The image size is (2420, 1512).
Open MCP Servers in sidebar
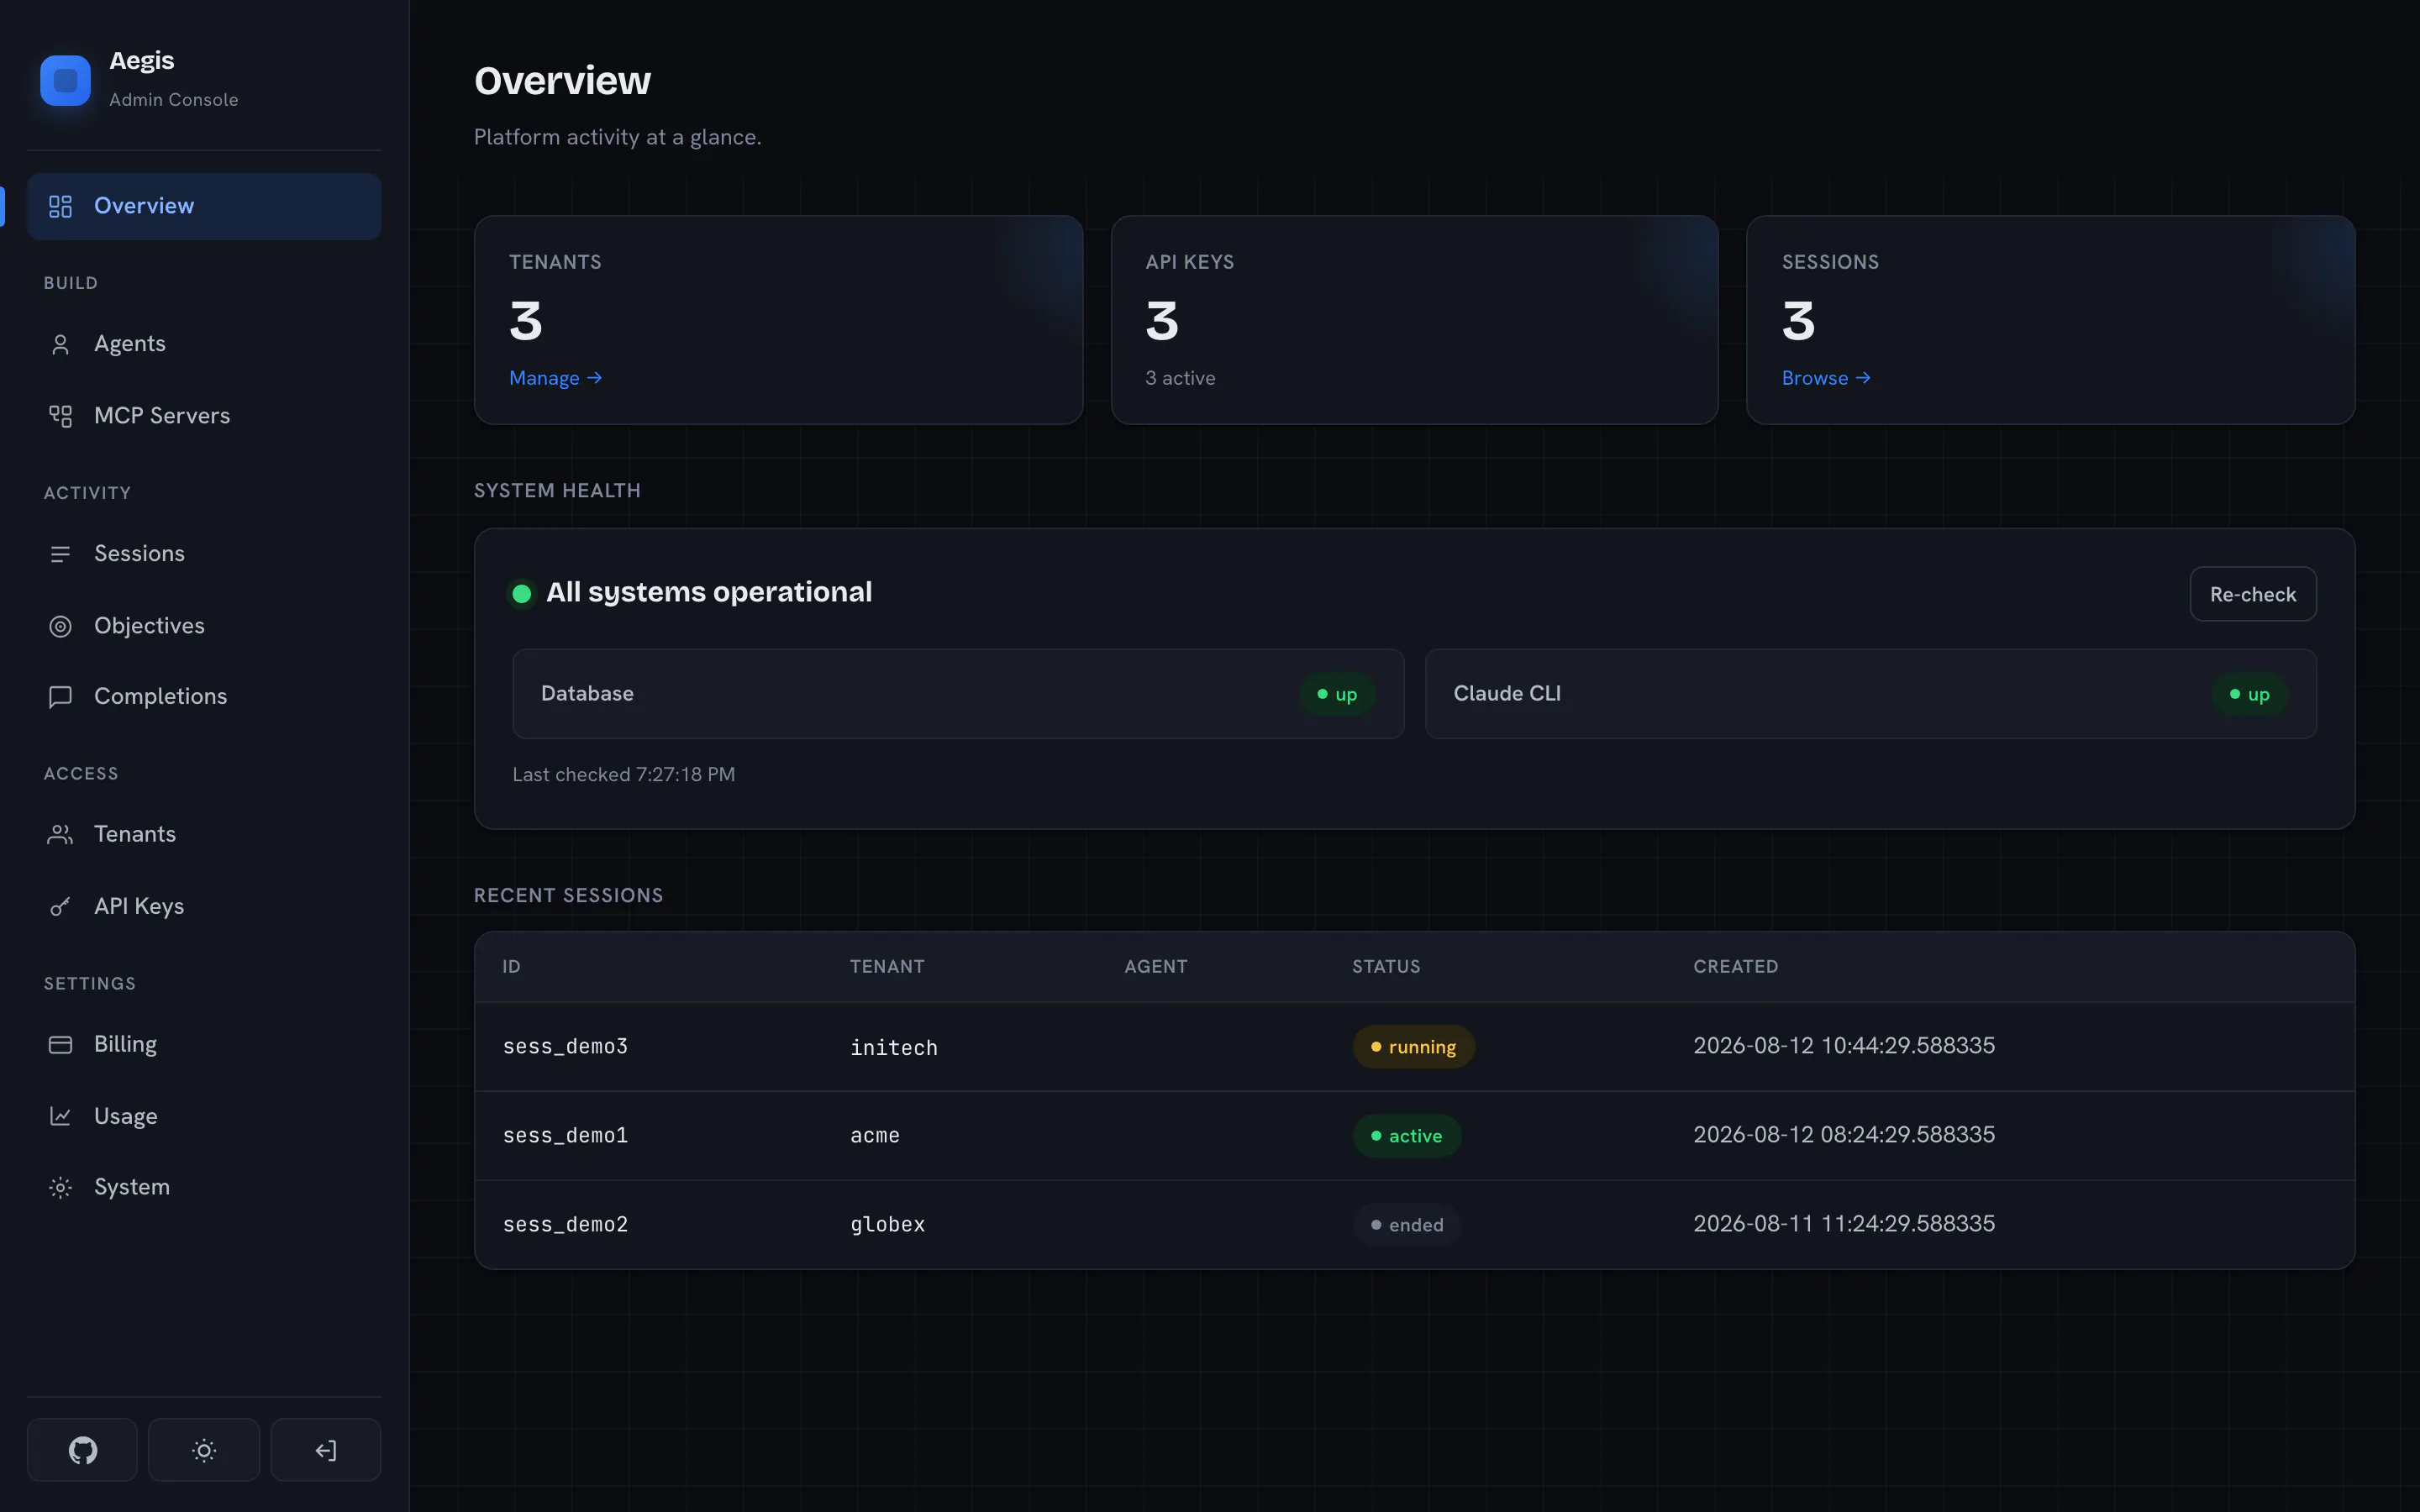204,416
